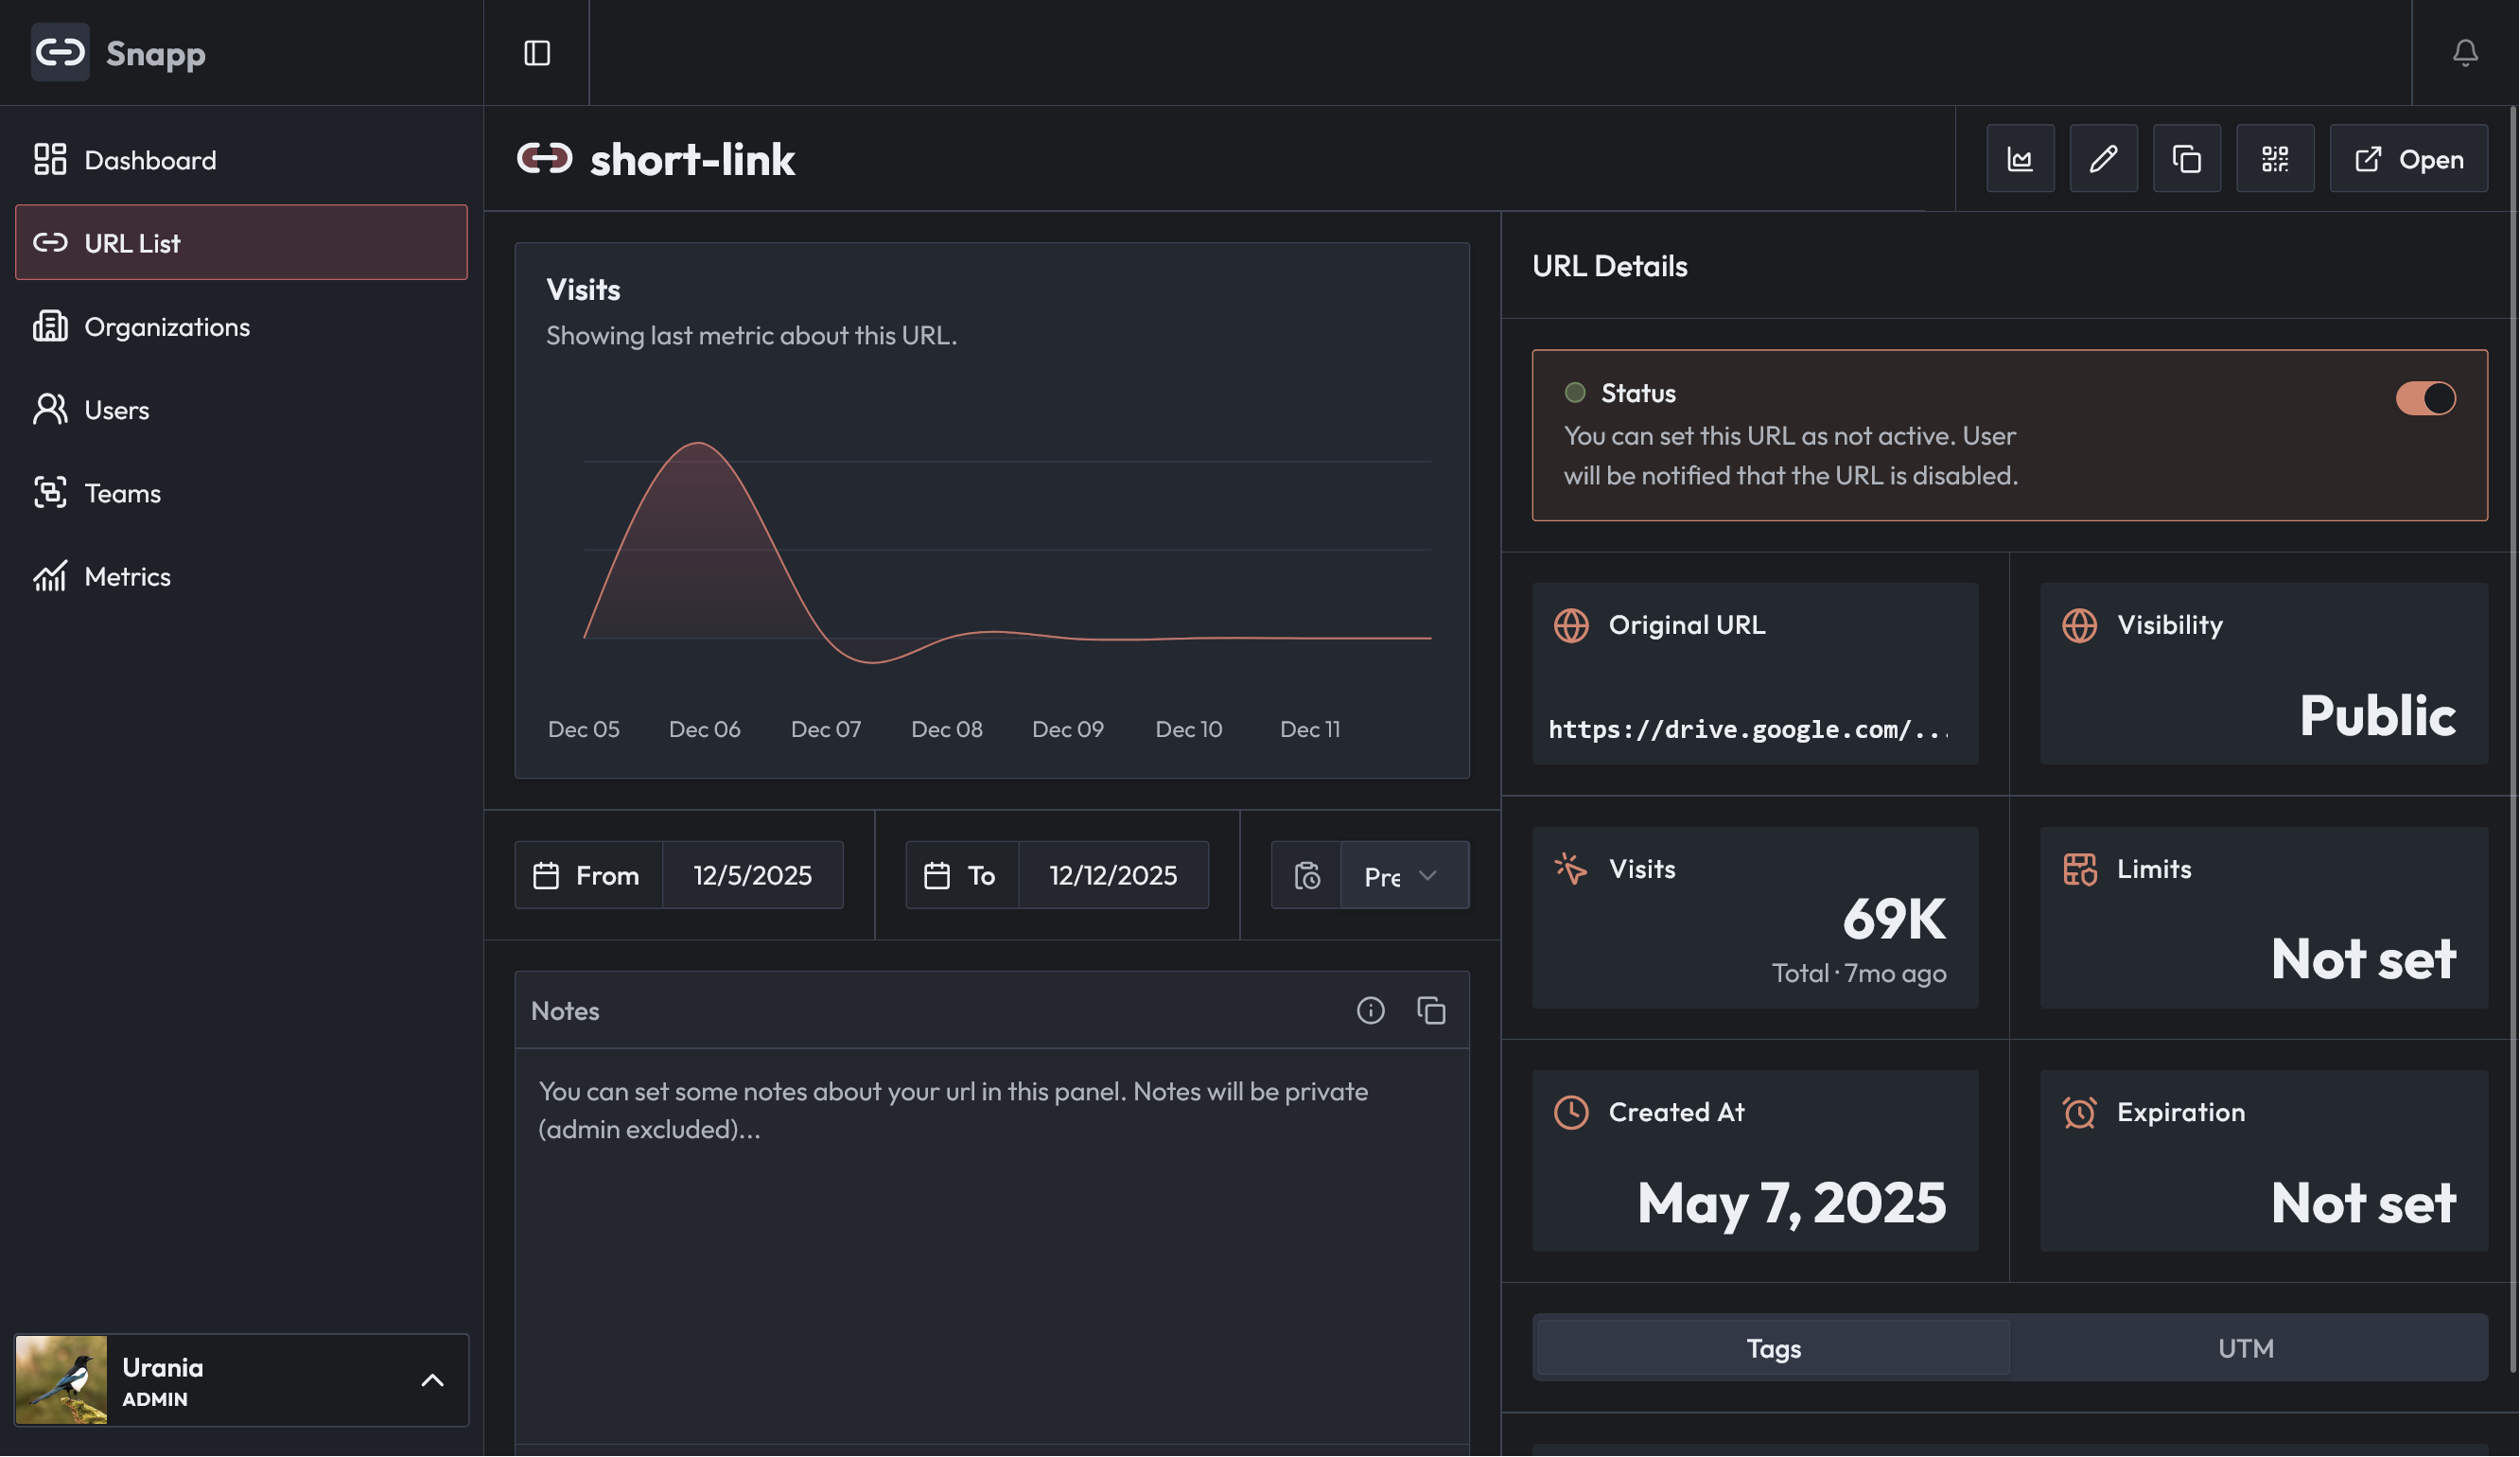This screenshot has width=2520, height=1457.
Task: Switch to the UTM tab
Action: [2246, 1348]
